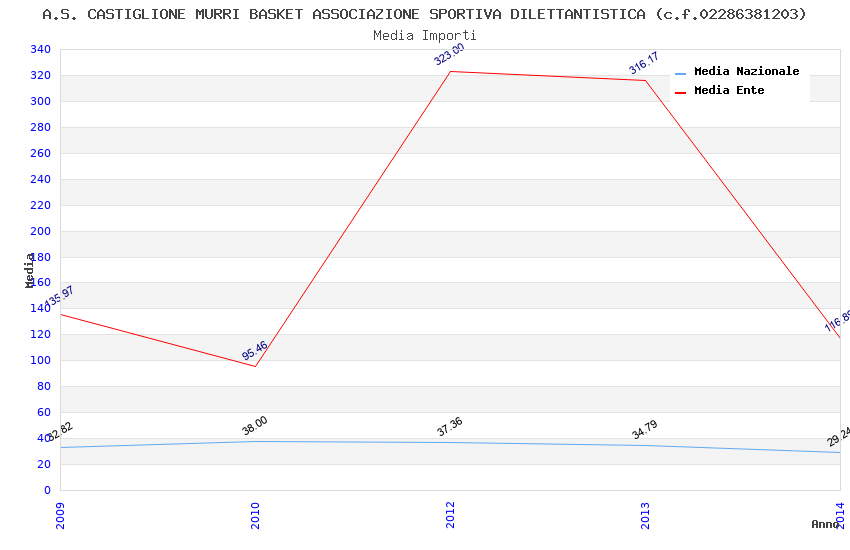
Task: Click the 2009 x-axis year label
Action: pos(60,516)
